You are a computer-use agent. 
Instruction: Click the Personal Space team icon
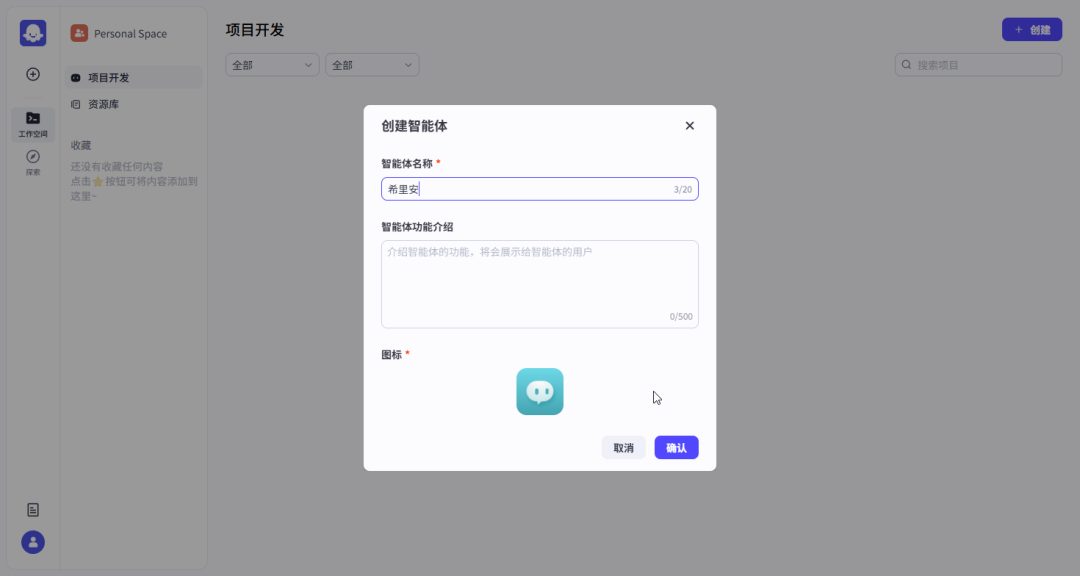tap(79, 33)
